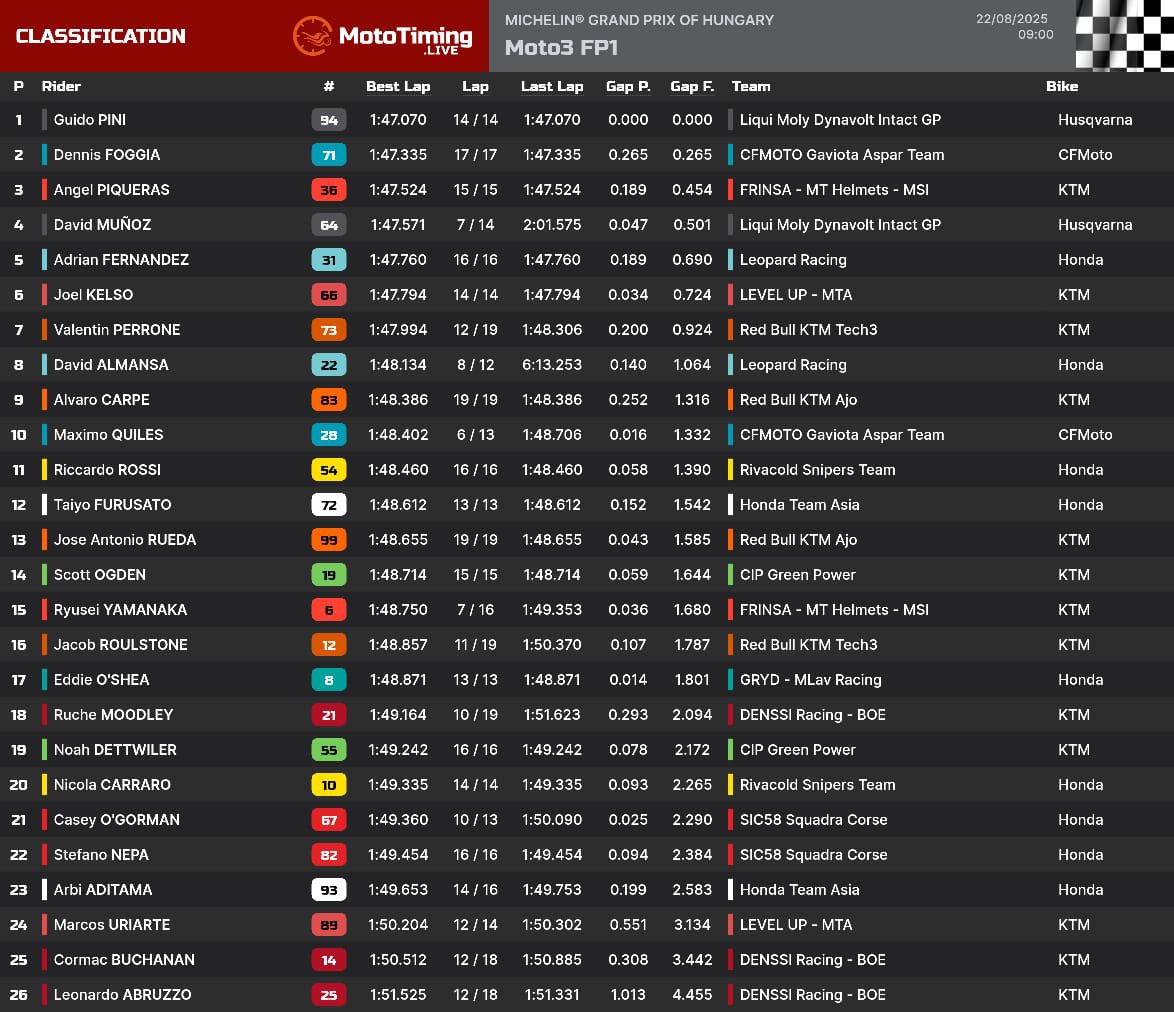Click number badge 21 for Ruche Moodley
The width and height of the screenshot is (1174, 1012).
click(329, 715)
